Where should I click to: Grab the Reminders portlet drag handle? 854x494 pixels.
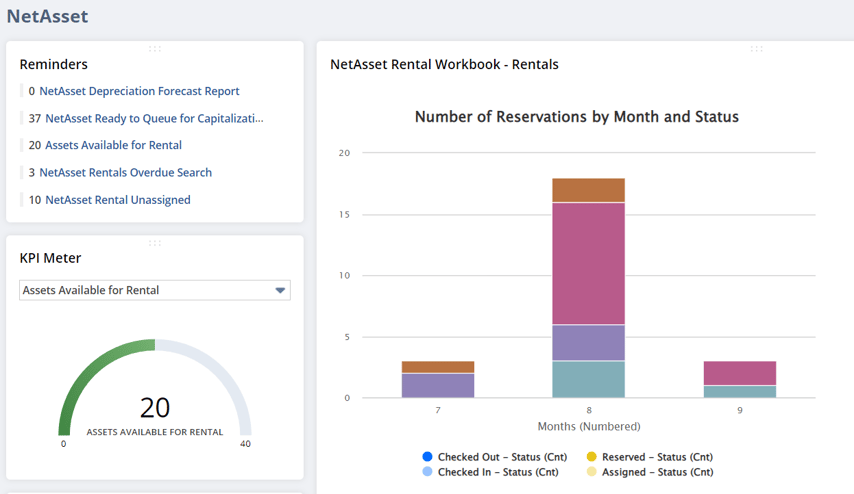[x=155, y=48]
